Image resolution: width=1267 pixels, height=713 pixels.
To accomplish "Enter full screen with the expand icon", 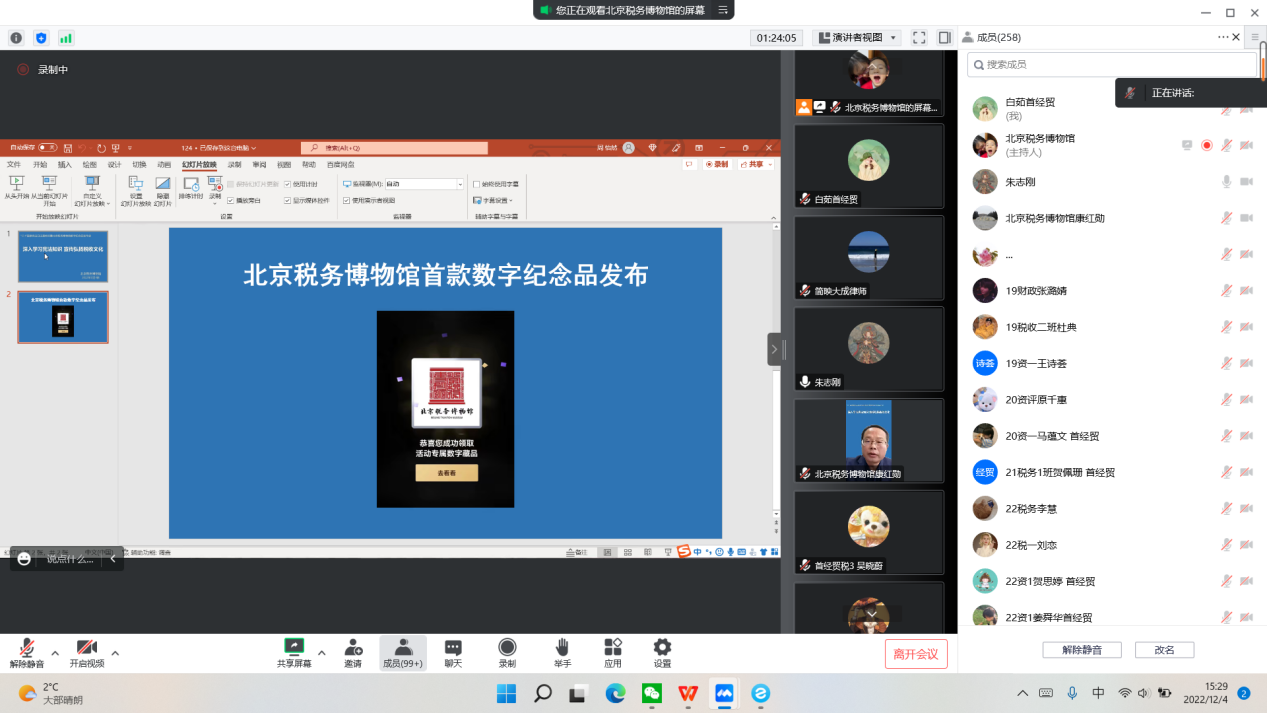I will point(919,38).
